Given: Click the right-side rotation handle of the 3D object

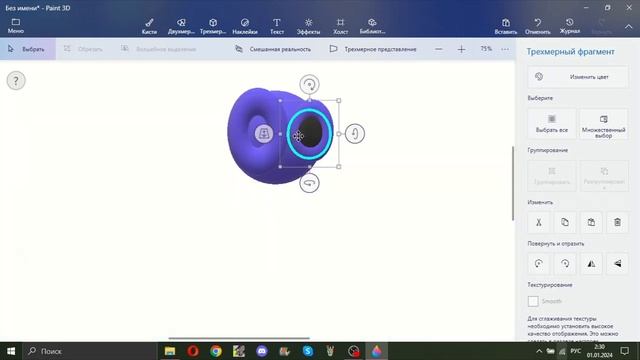Looking at the screenshot, I should pyautogui.click(x=355, y=133).
